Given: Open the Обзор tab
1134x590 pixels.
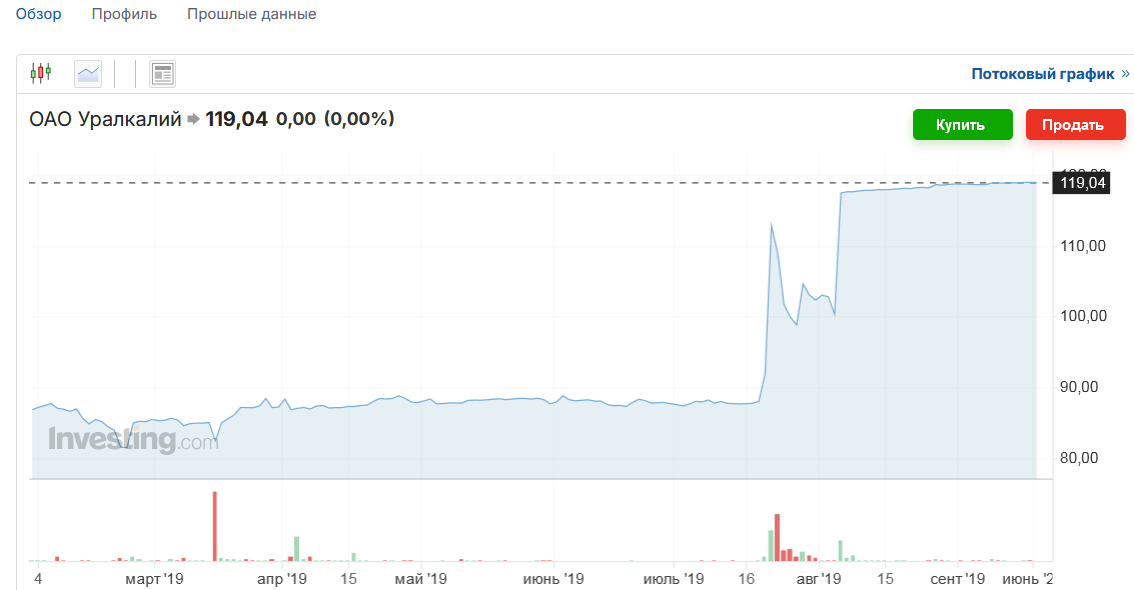Looking at the screenshot, I should tap(38, 14).
